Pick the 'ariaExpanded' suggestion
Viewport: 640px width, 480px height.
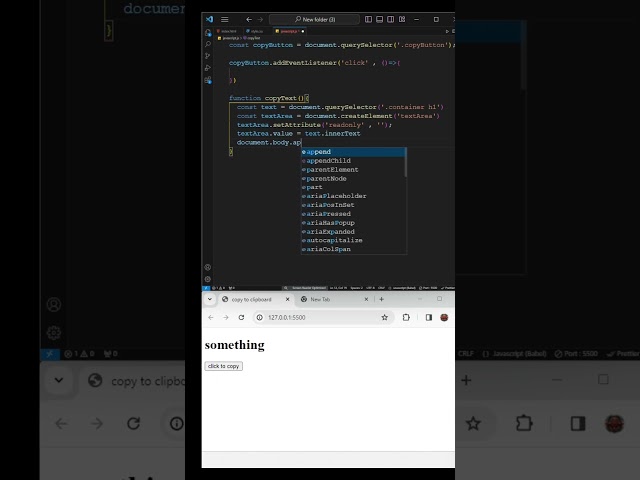coord(353,232)
